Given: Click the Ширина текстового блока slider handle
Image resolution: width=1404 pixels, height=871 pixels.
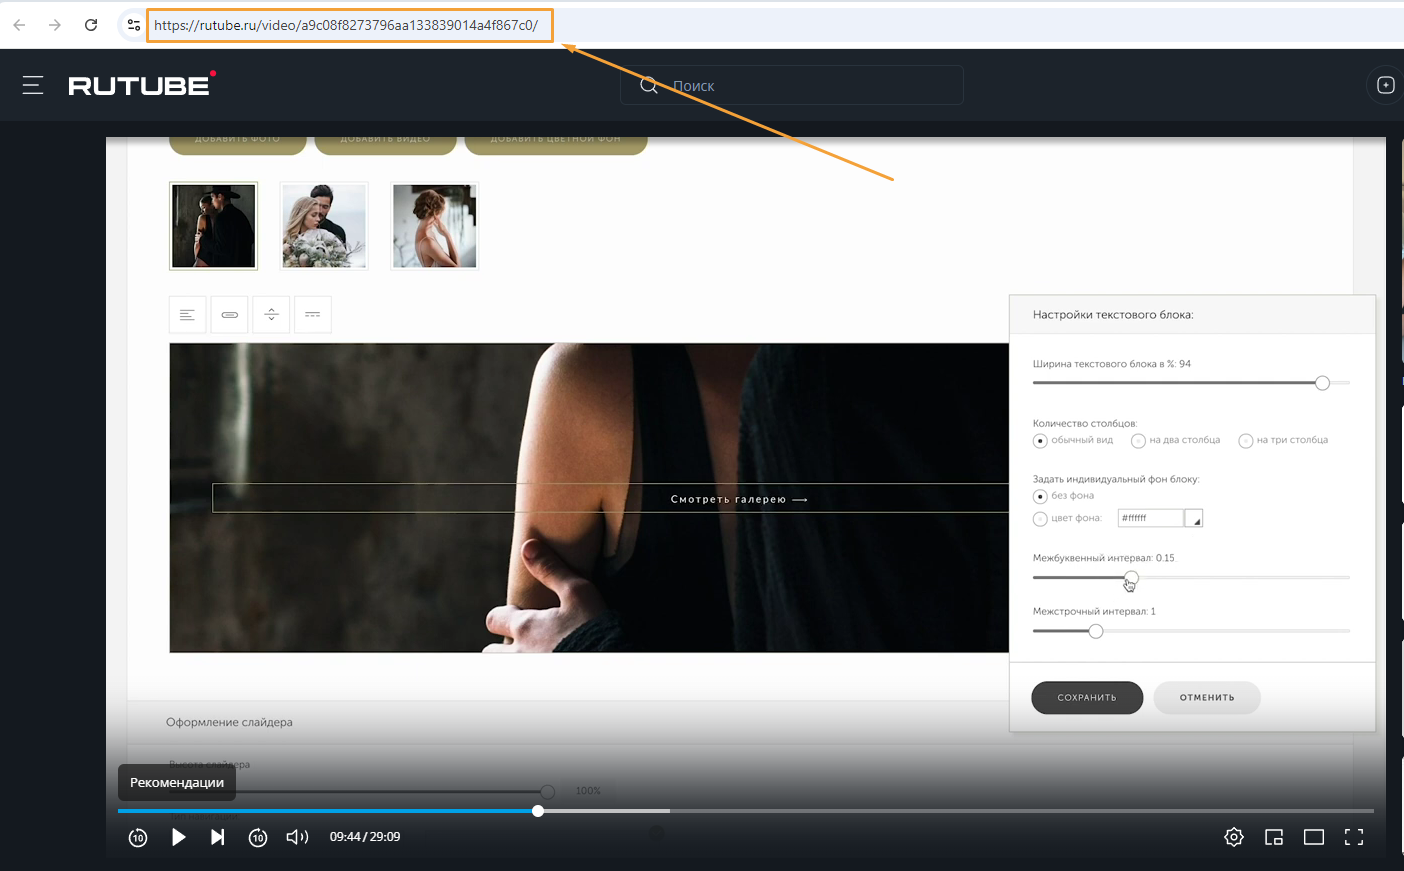Looking at the screenshot, I should click(x=1322, y=383).
